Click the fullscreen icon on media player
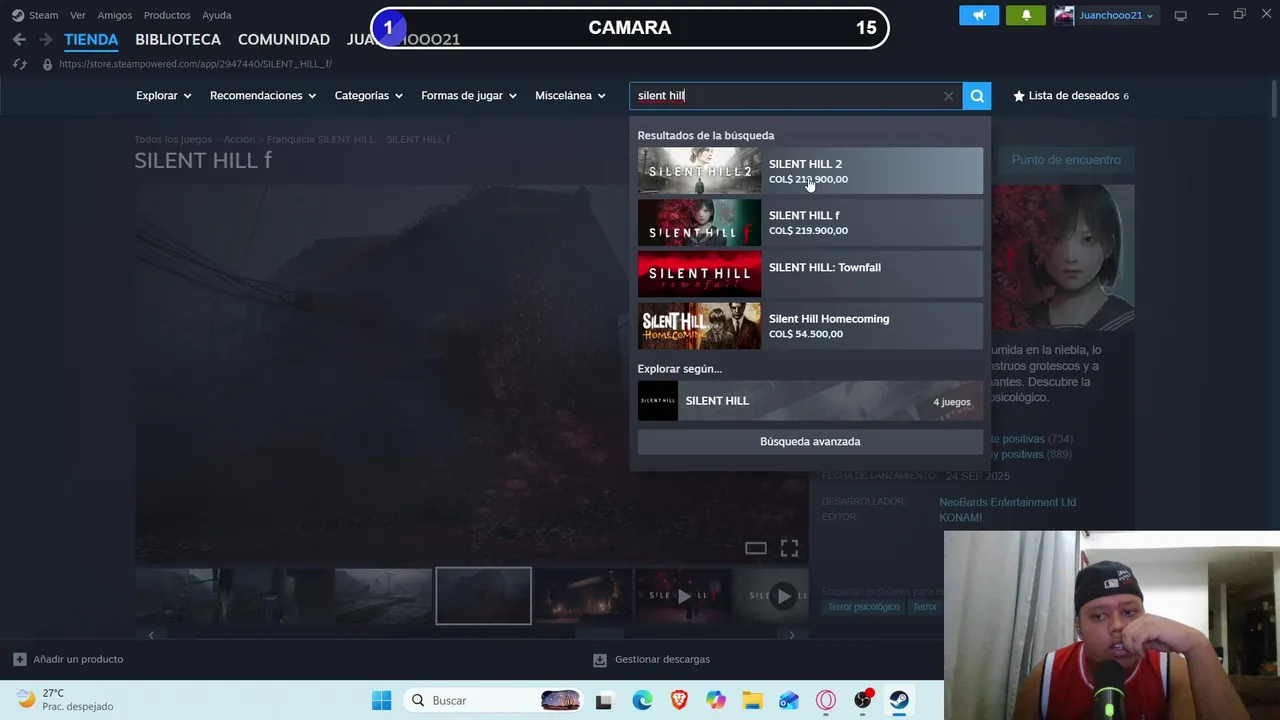The height and width of the screenshot is (720, 1280). (x=789, y=548)
